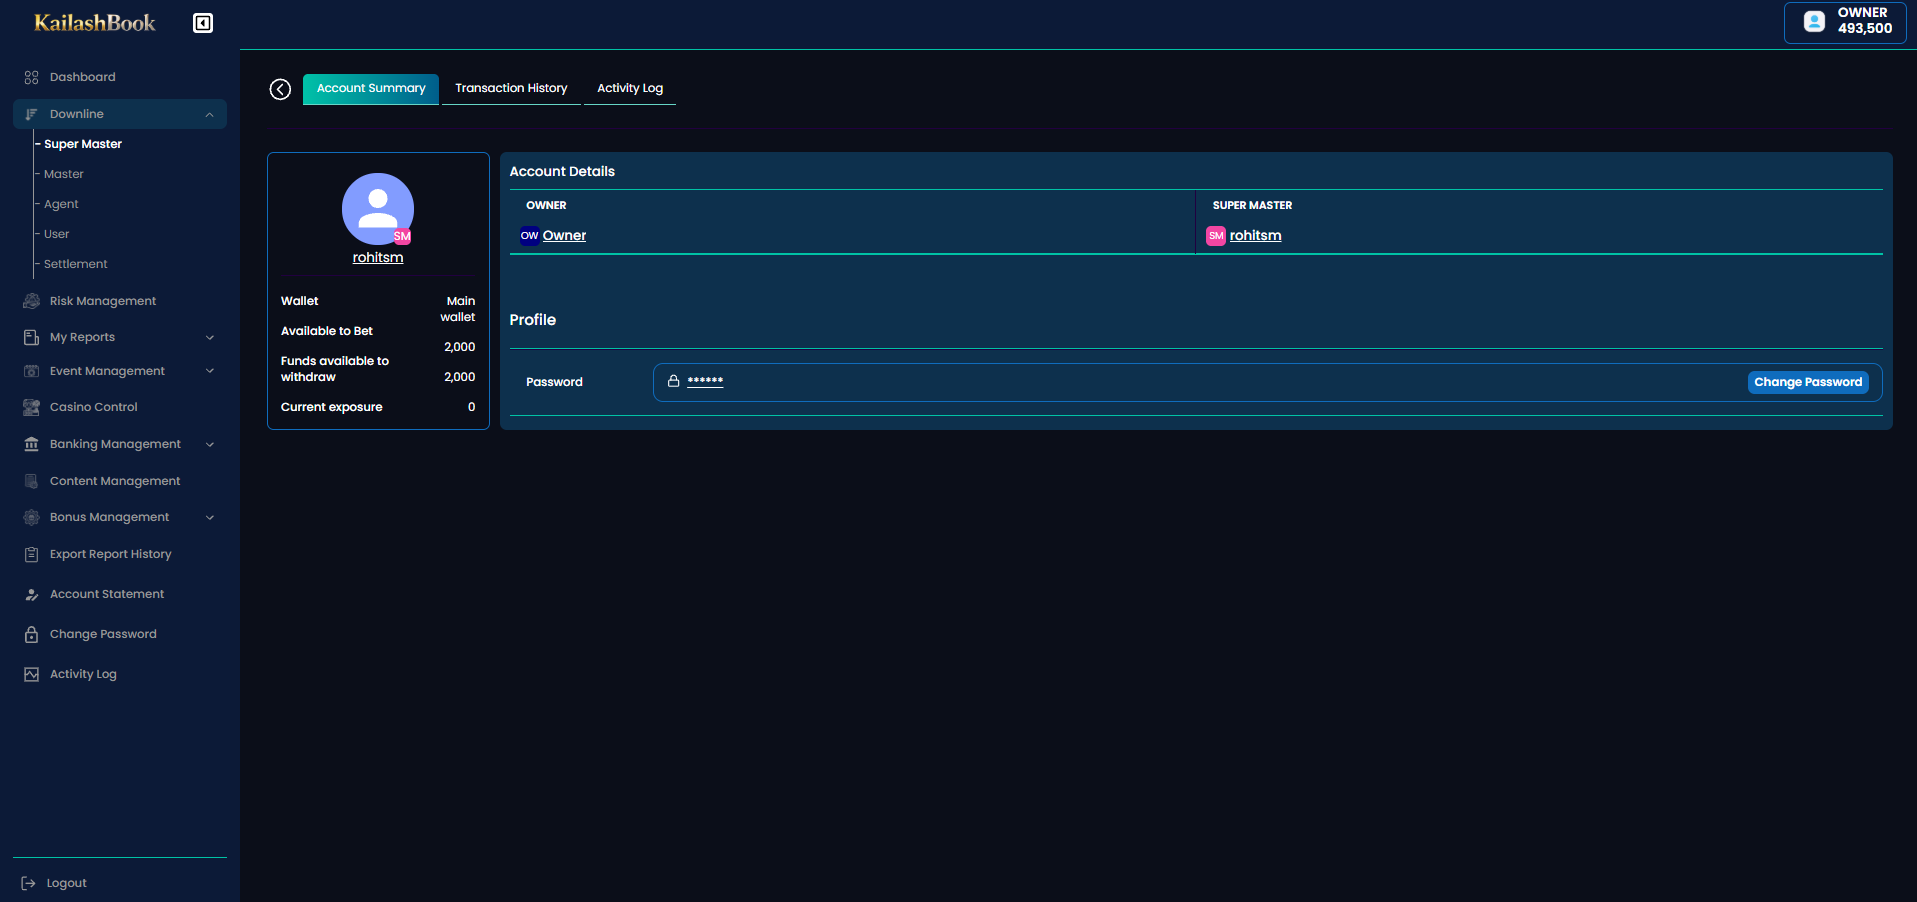
Task: Select Master in the Downline submenu
Action: click(64, 174)
